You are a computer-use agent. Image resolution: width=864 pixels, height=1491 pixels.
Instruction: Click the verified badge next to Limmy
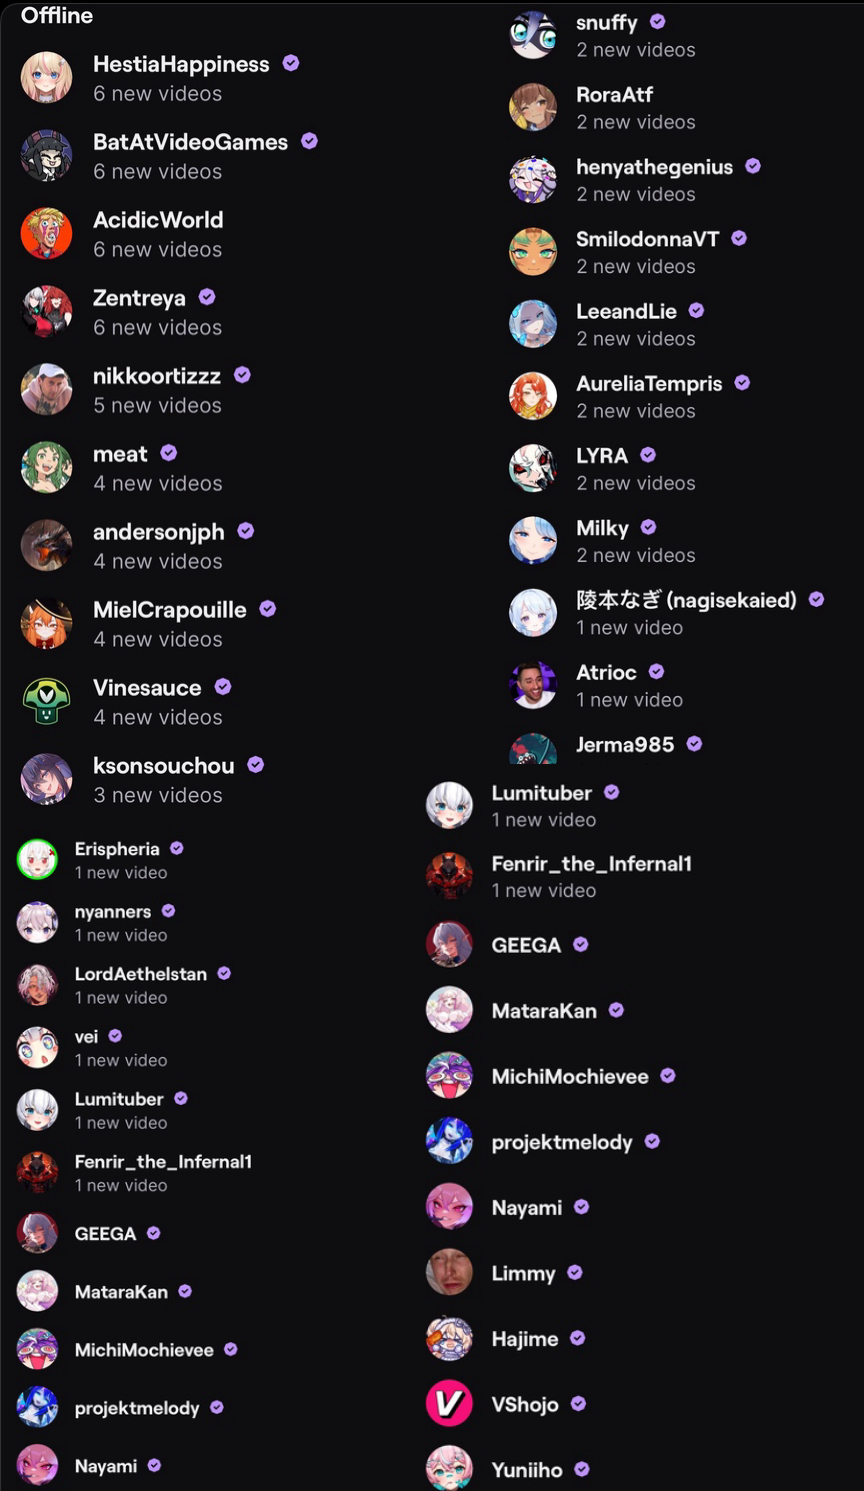point(575,1272)
